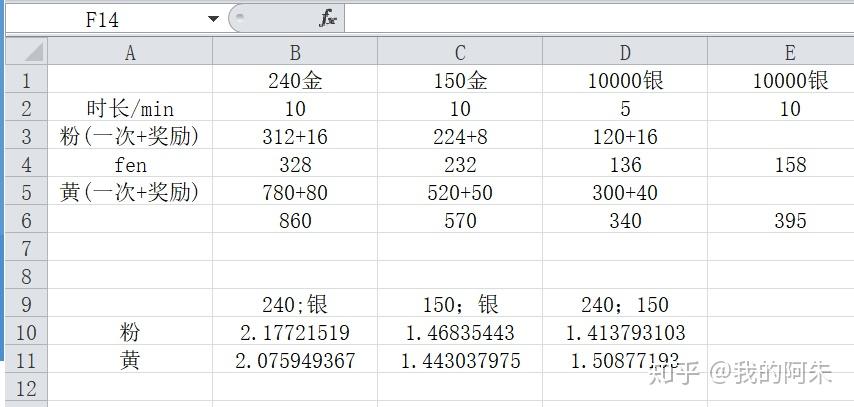Click cell containing 570
Image resolution: width=854 pixels, height=407 pixels.
pos(460,220)
